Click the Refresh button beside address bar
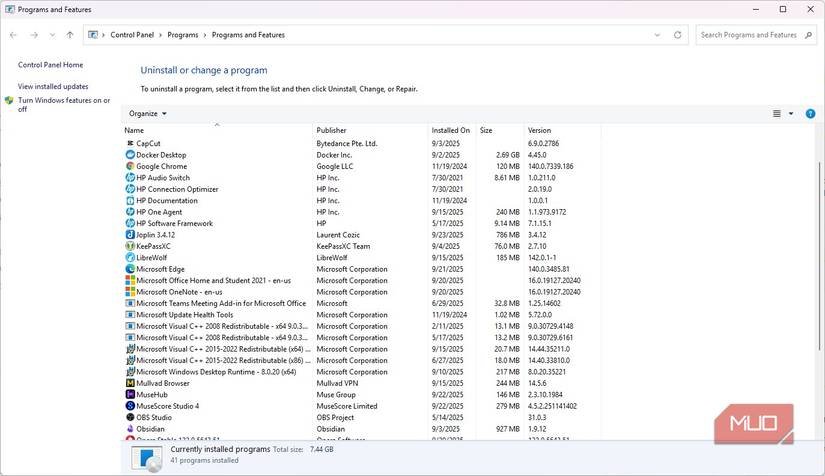The width and height of the screenshot is (825, 476). 677,35
